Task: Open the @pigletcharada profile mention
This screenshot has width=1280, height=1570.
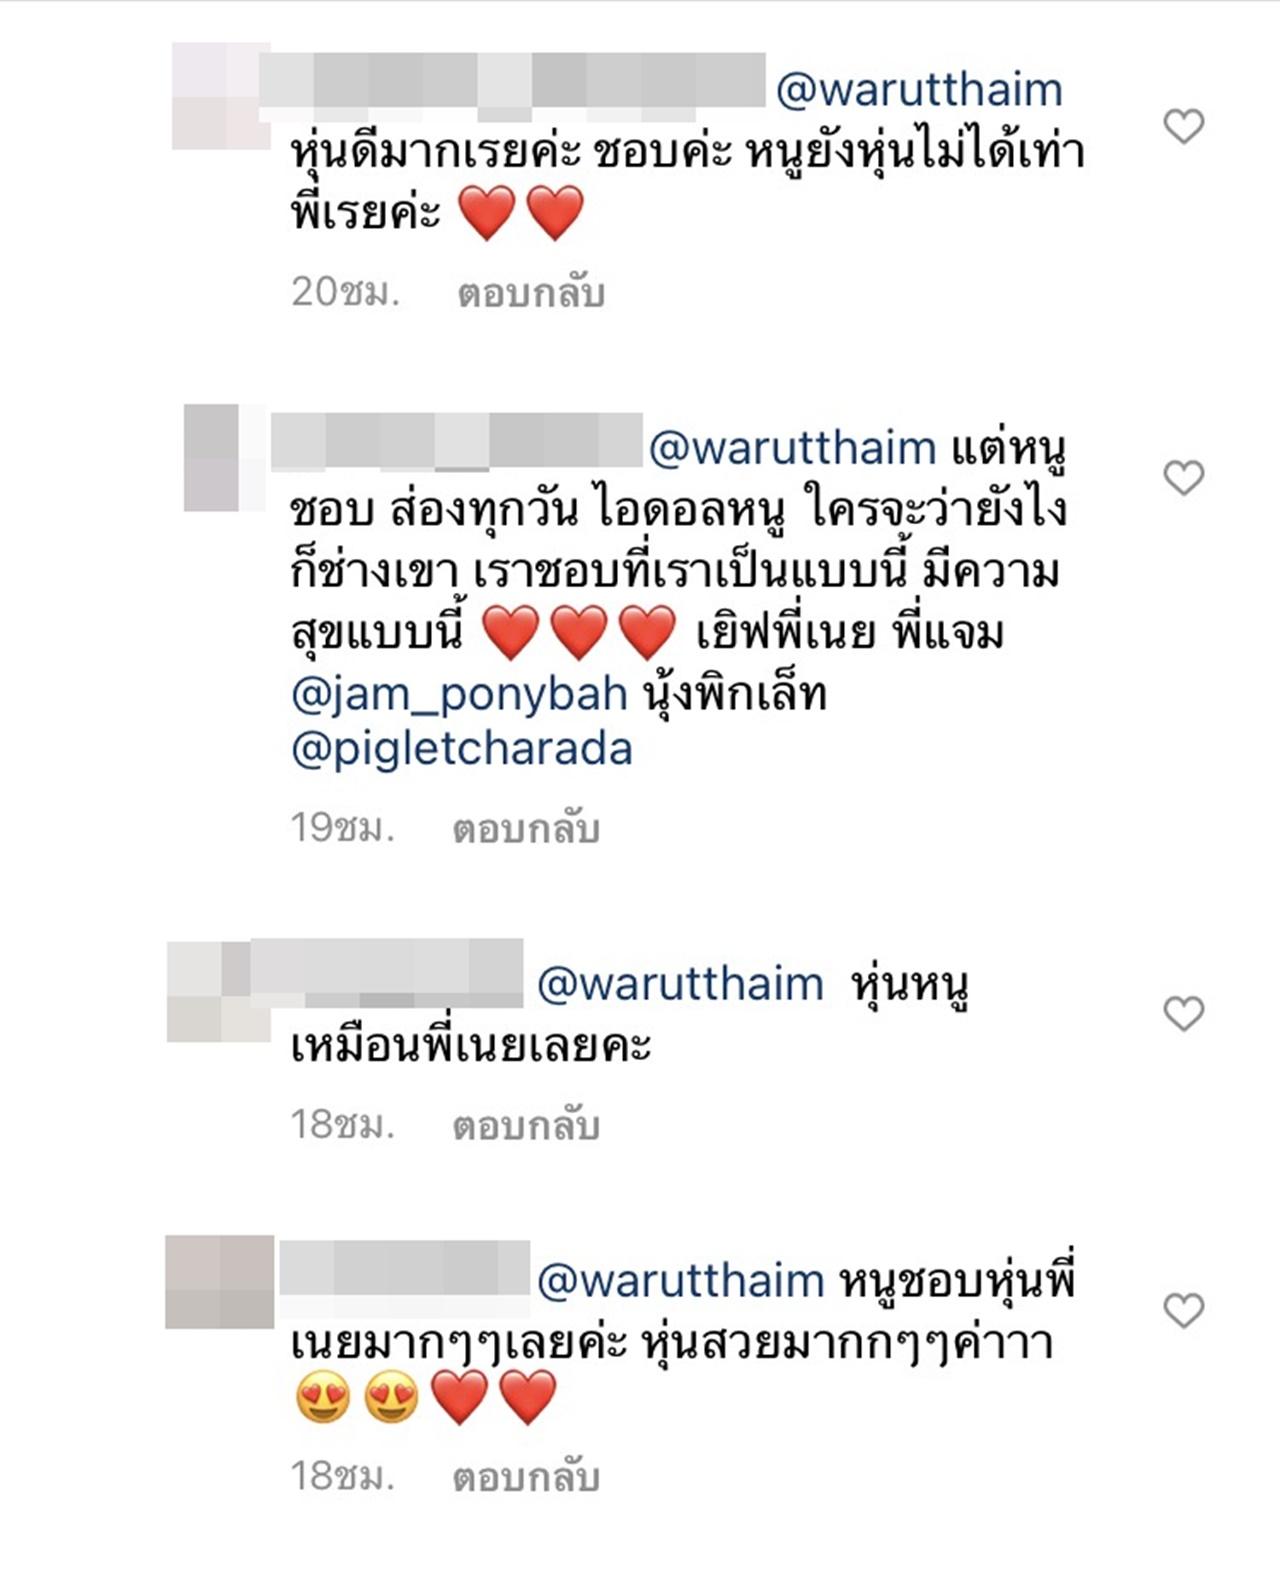Action: [462, 749]
